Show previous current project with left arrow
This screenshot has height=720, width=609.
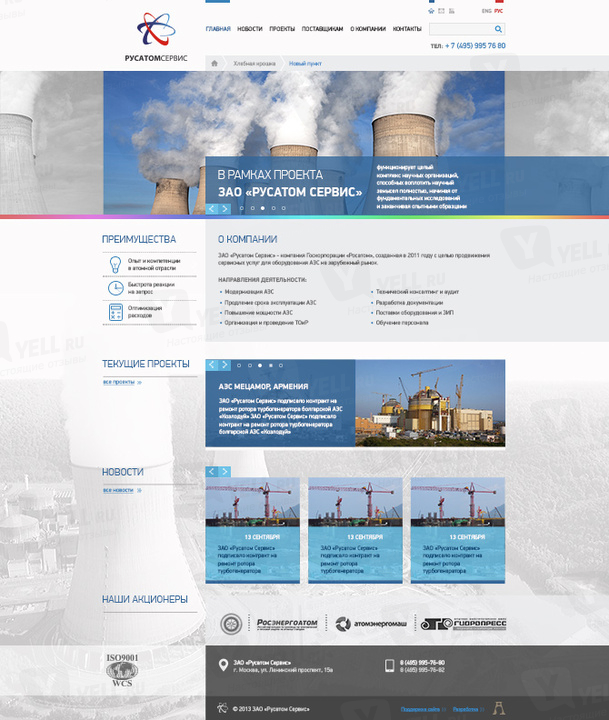pyautogui.click(x=211, y=365)
